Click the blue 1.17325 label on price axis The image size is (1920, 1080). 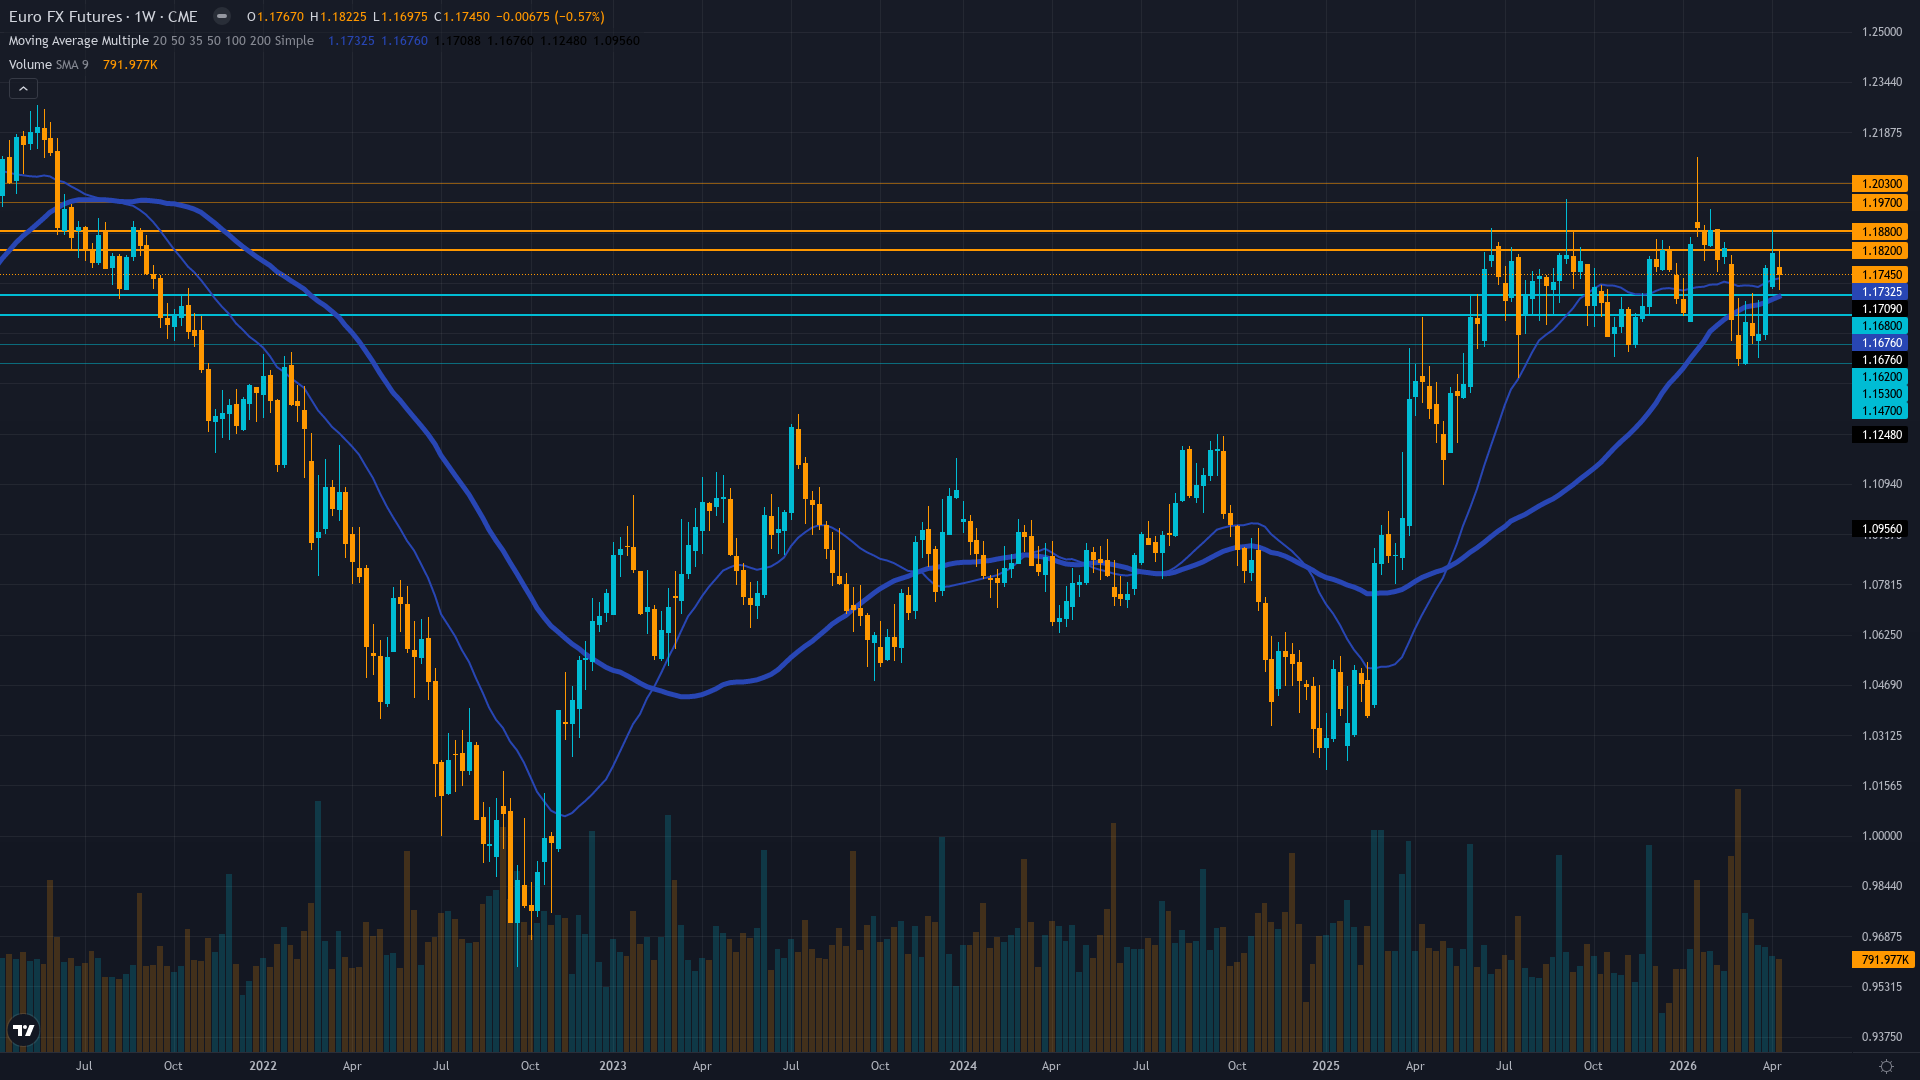tap(1880, 292)
